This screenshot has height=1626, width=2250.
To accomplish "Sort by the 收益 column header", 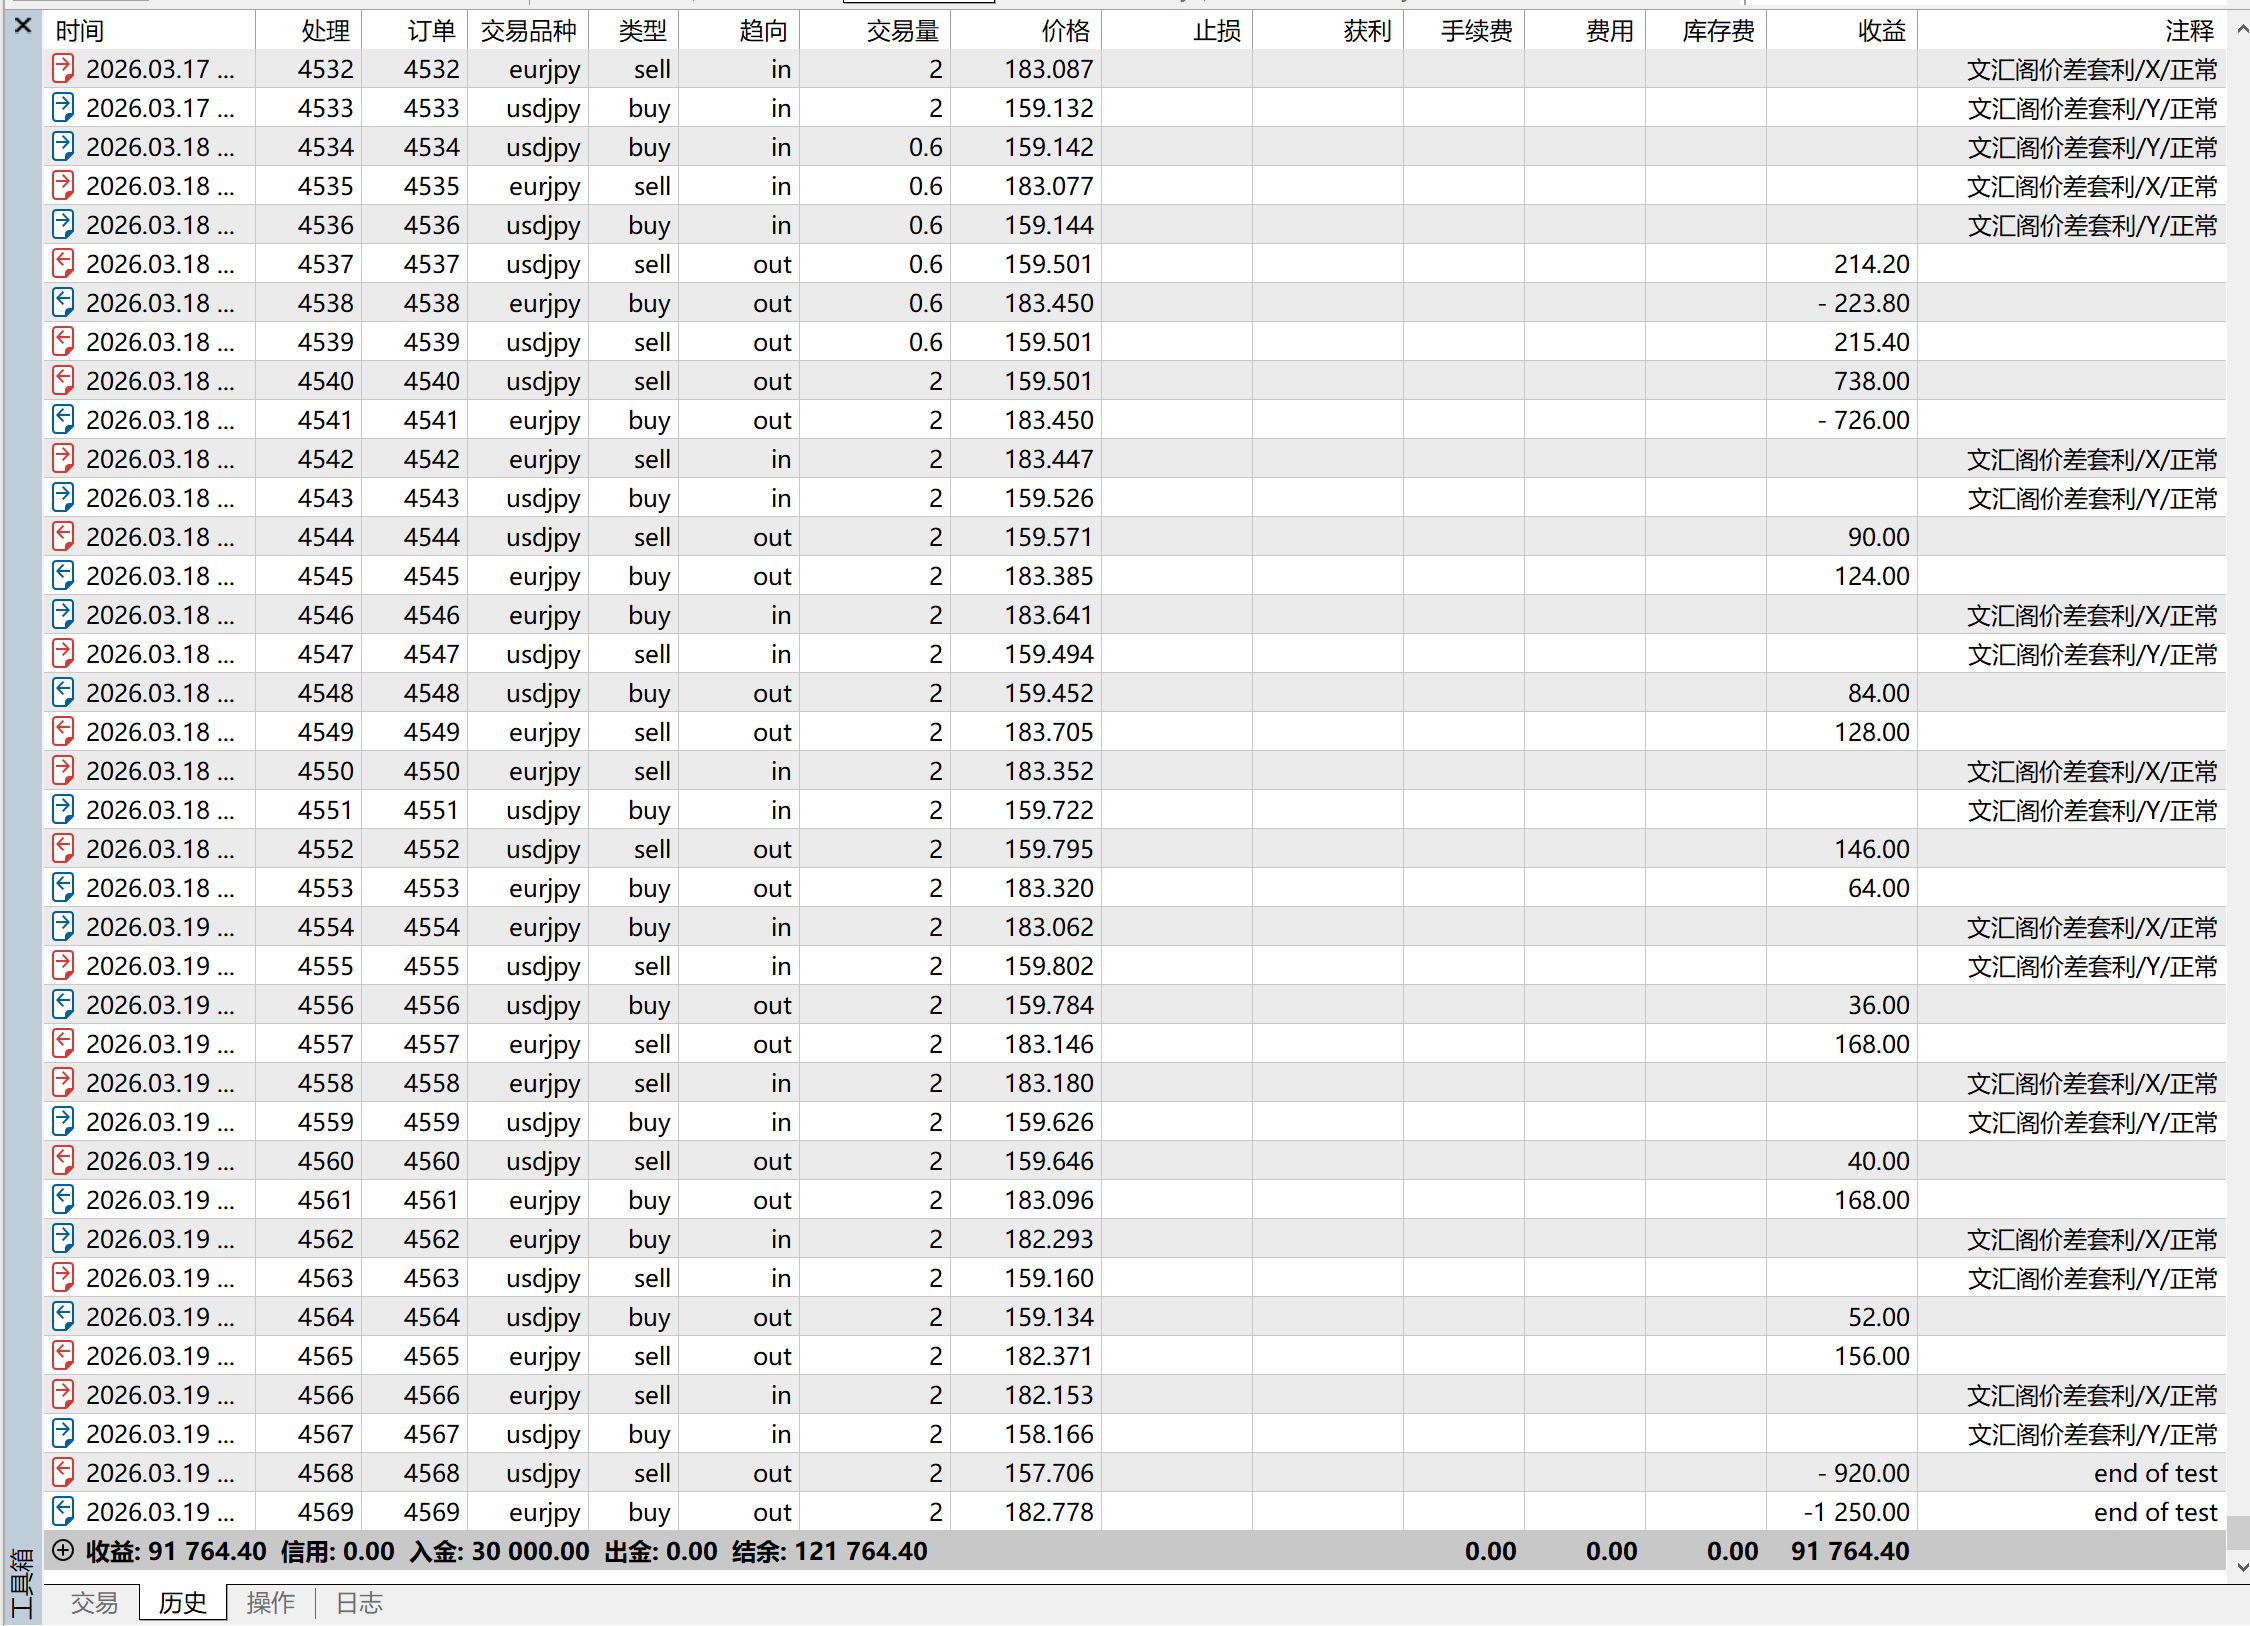I will point(1881,31).
